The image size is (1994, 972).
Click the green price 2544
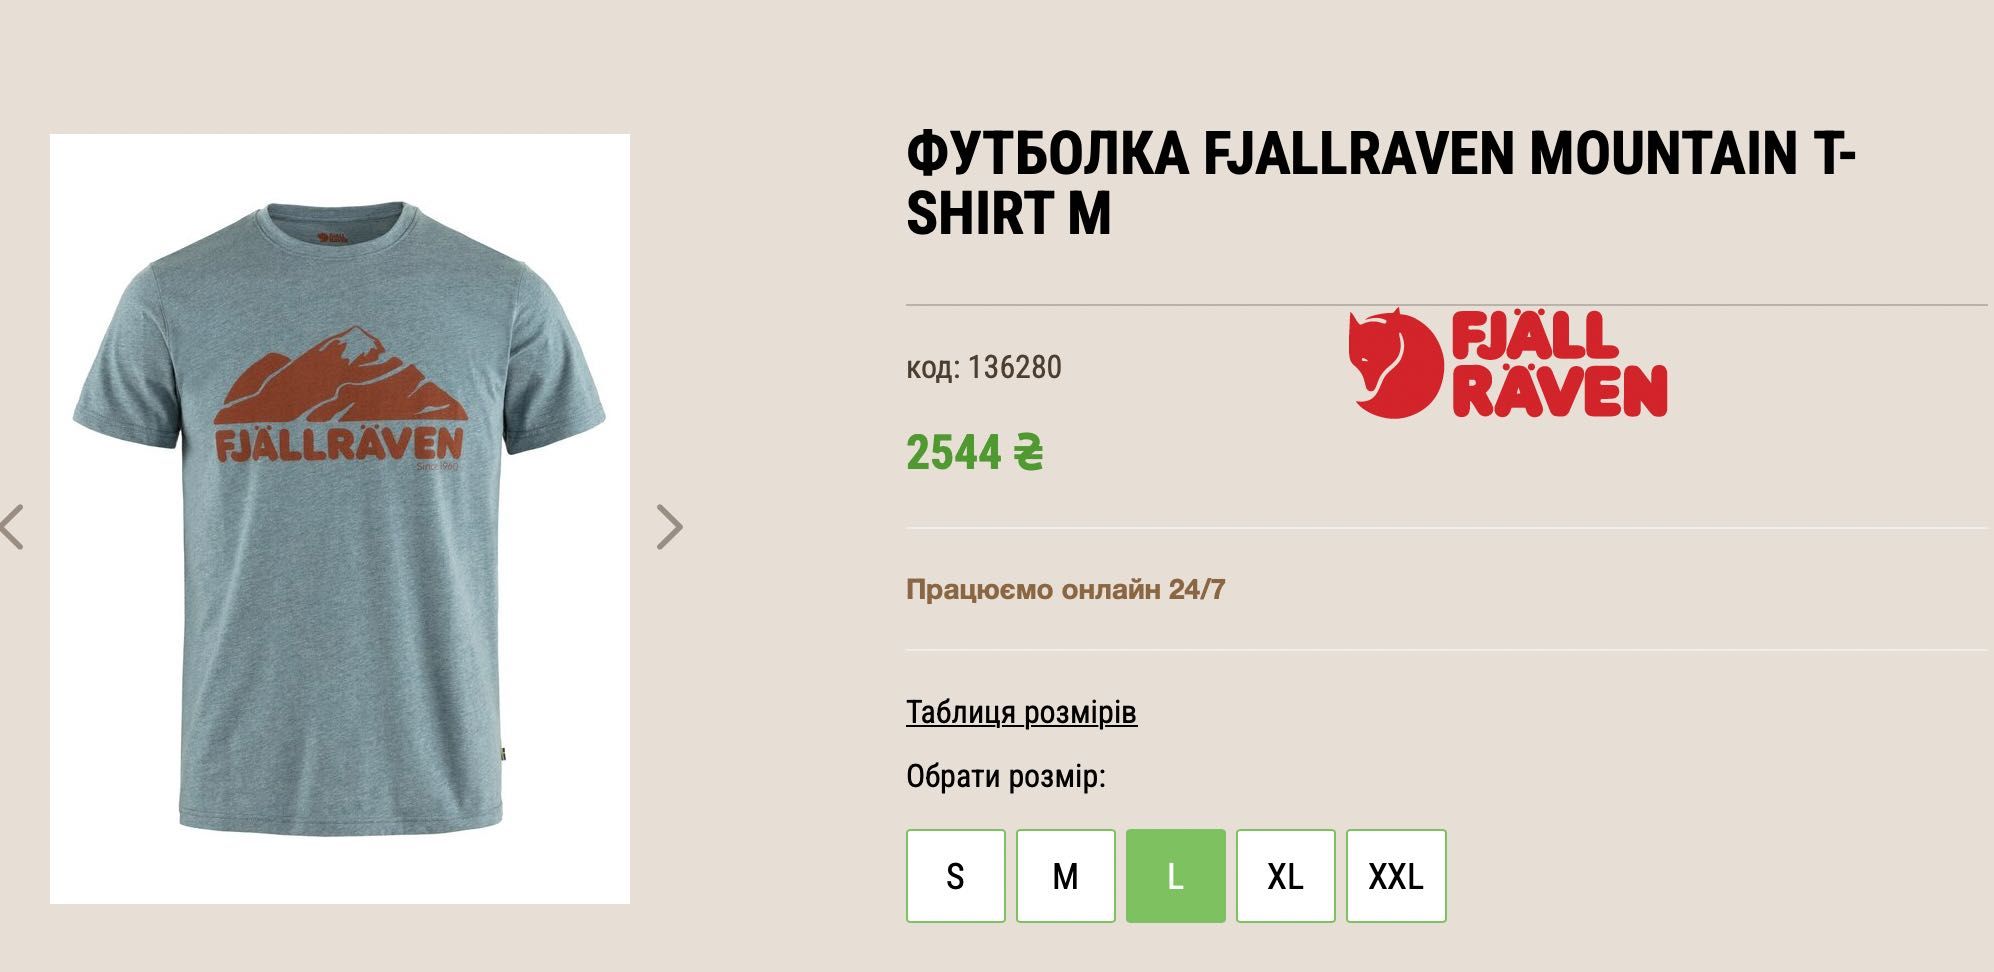pyautogui.click(x=953, y=452)
